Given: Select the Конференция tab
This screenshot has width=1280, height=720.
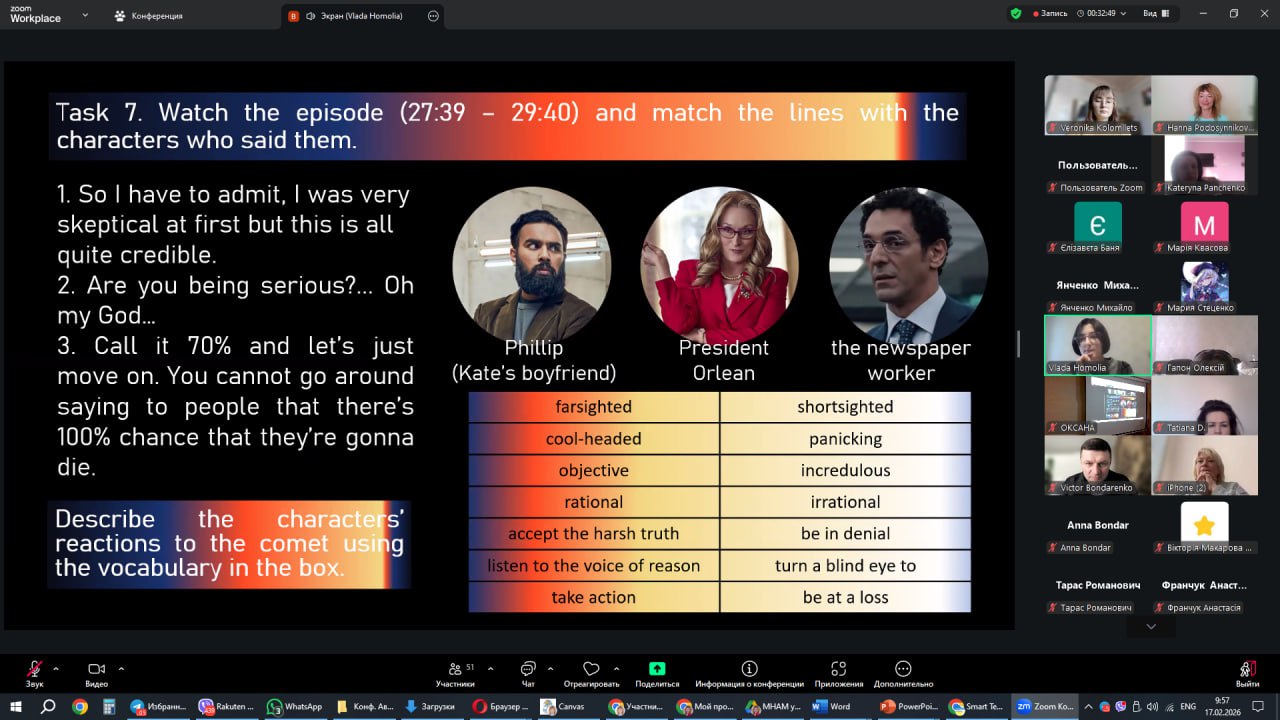Looking at the screenshot, I should click(148, 16).
